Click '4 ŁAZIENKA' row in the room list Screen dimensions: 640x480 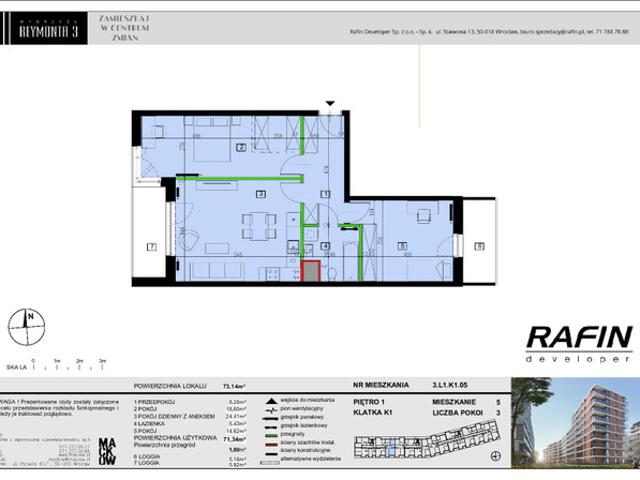point(190,424)
